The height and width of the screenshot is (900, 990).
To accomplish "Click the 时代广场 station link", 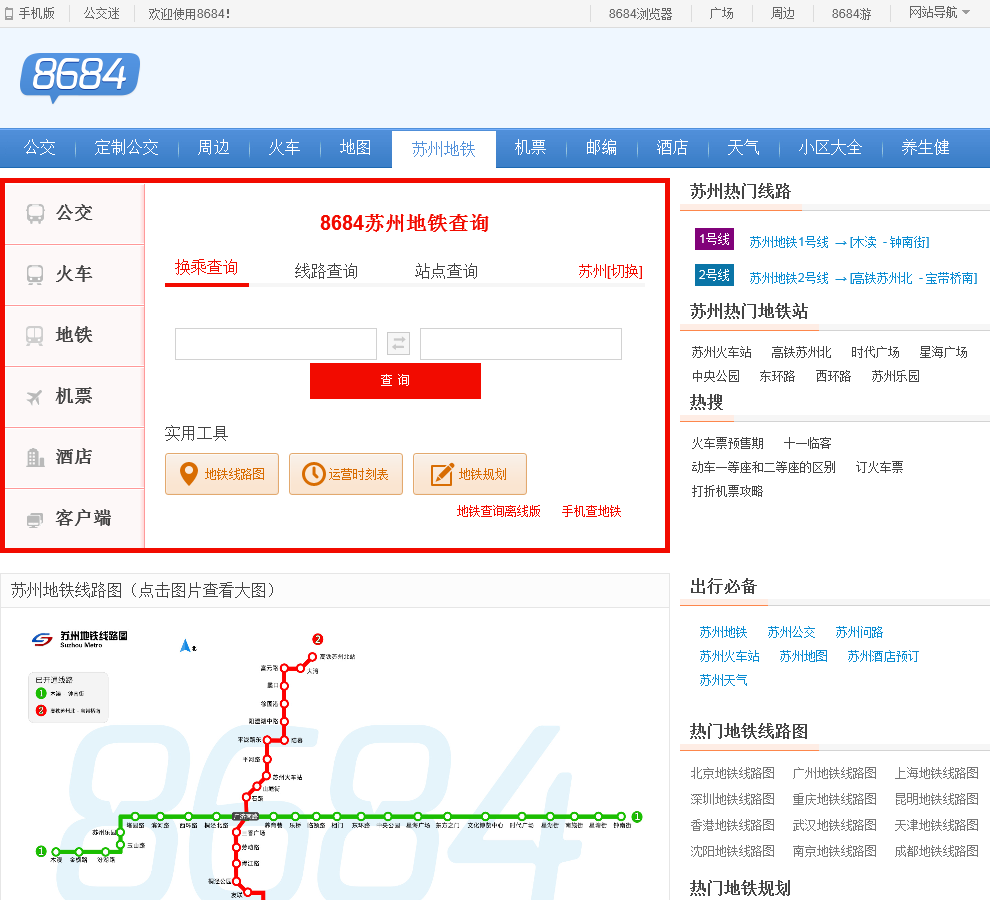I will 875,352.
